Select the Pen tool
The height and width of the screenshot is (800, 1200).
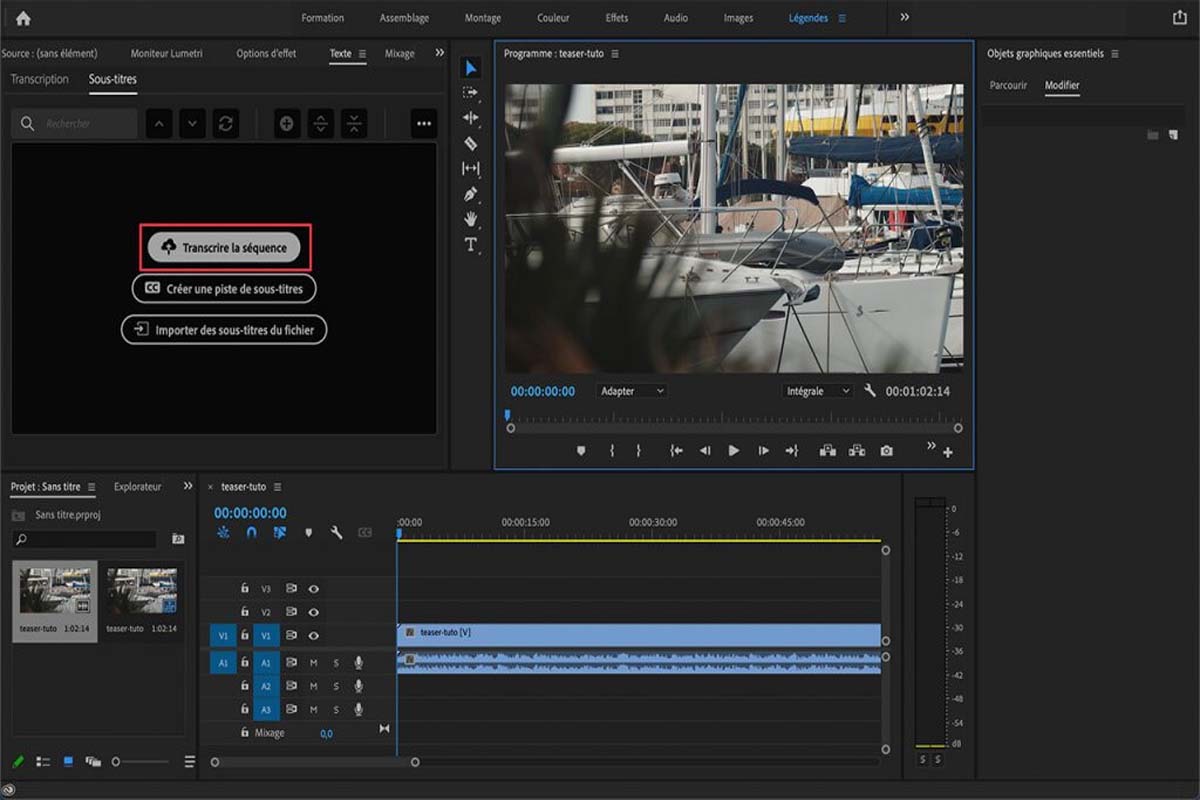pos(471,194)
